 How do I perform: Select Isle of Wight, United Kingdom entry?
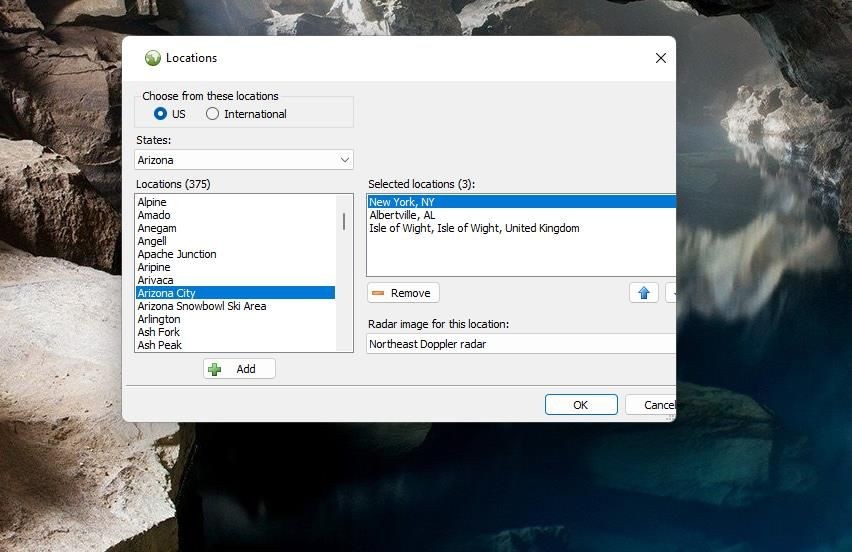click(x=522, y=228)
